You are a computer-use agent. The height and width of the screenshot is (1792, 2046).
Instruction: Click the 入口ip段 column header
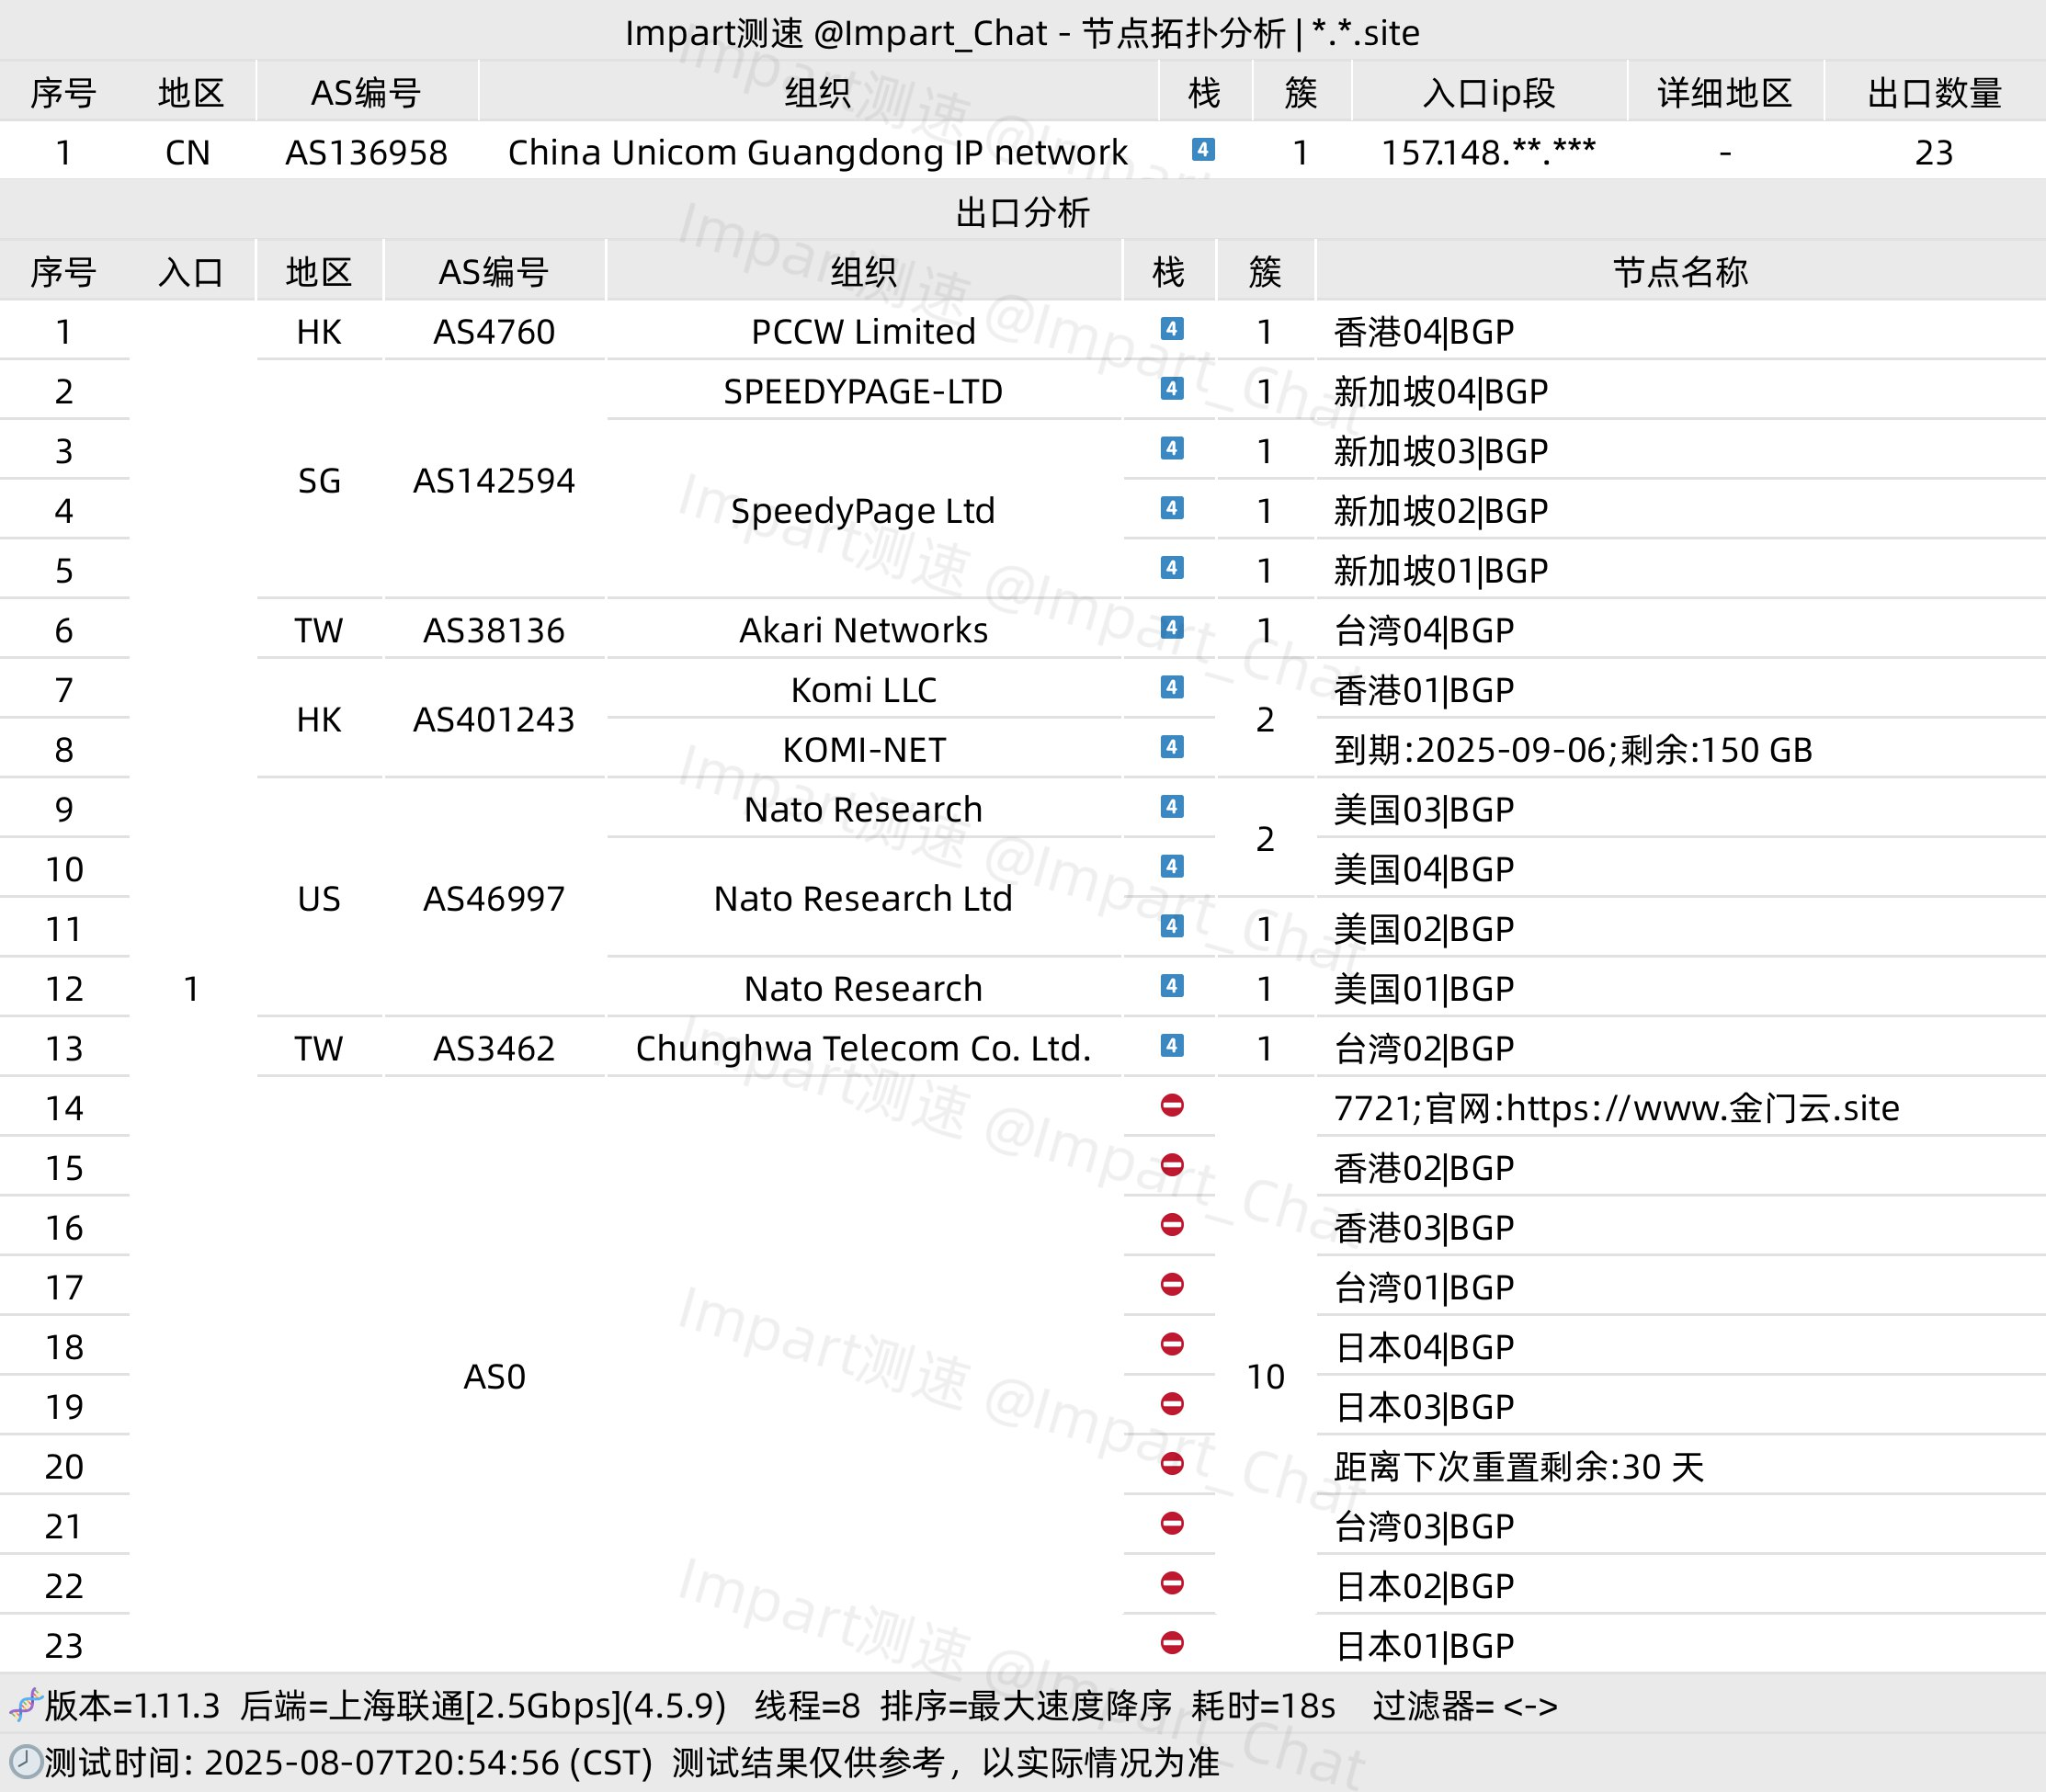(x=1489, y=93)
